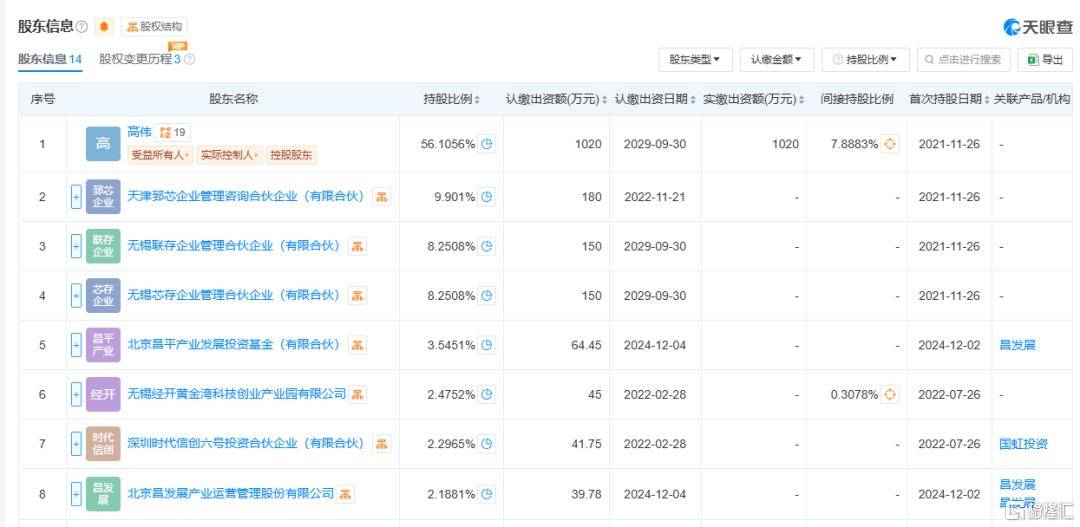Image resolution: width=1080 pixels, height=527 pixels.
Task: Open 无锡芯存企业管理合伙企业 link
Action: 234,296
